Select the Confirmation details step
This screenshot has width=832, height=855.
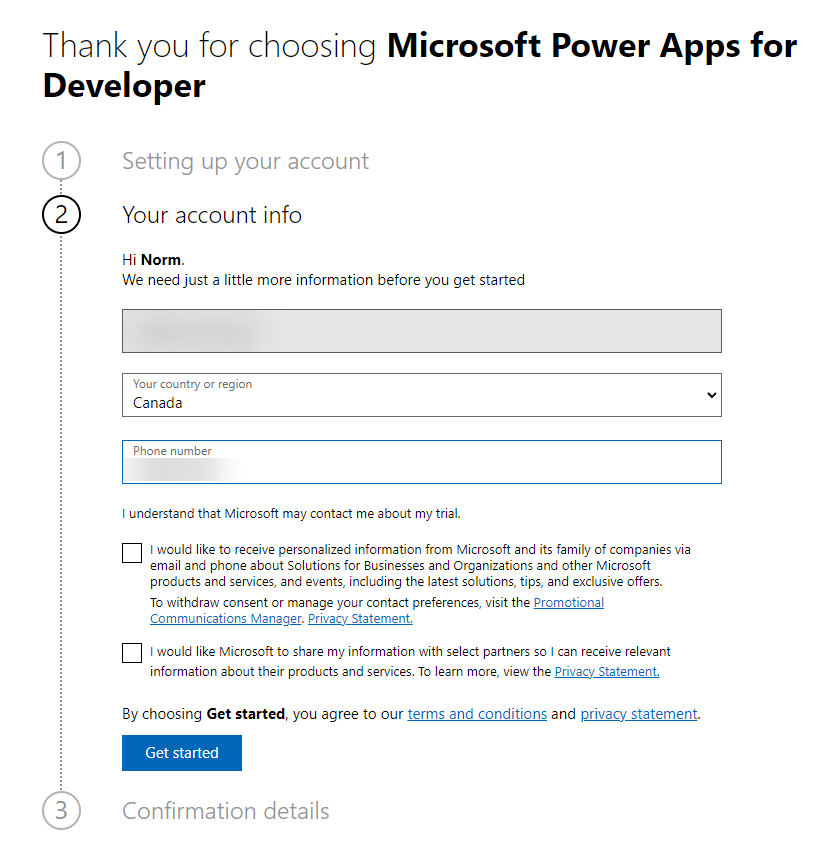tap(225, 811)
